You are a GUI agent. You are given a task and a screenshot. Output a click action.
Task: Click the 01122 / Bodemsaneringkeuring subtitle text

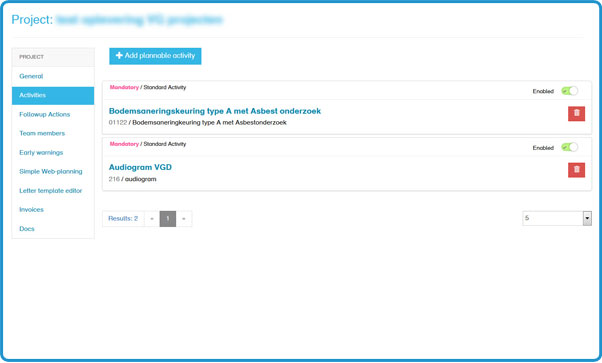pyautogui.click(x=198, y=123)
